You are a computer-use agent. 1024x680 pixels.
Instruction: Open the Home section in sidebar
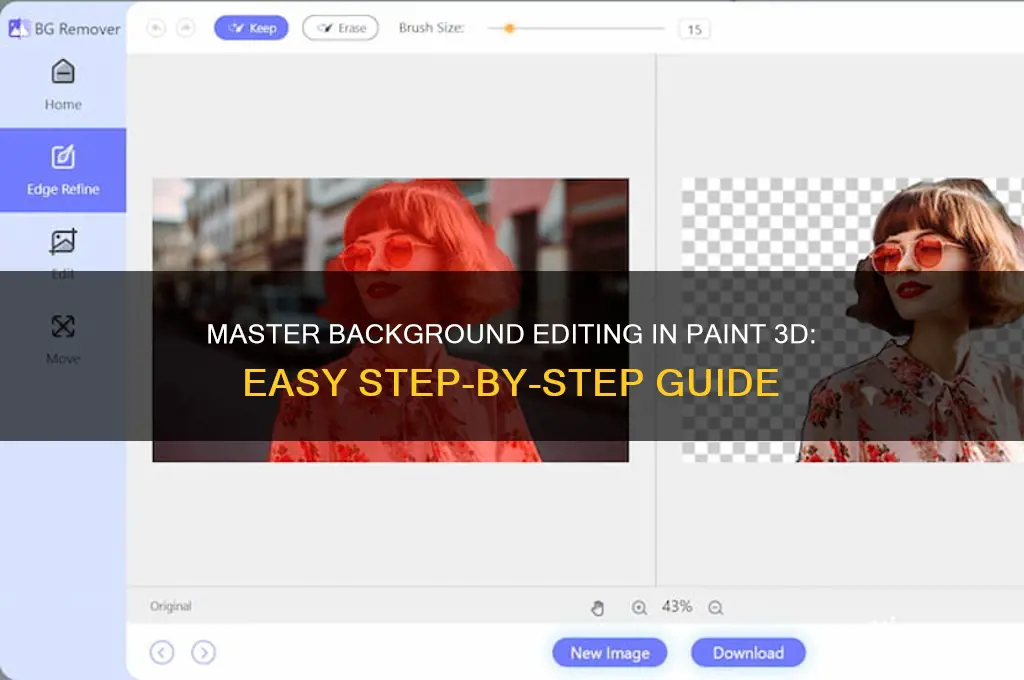coord(63,85)
